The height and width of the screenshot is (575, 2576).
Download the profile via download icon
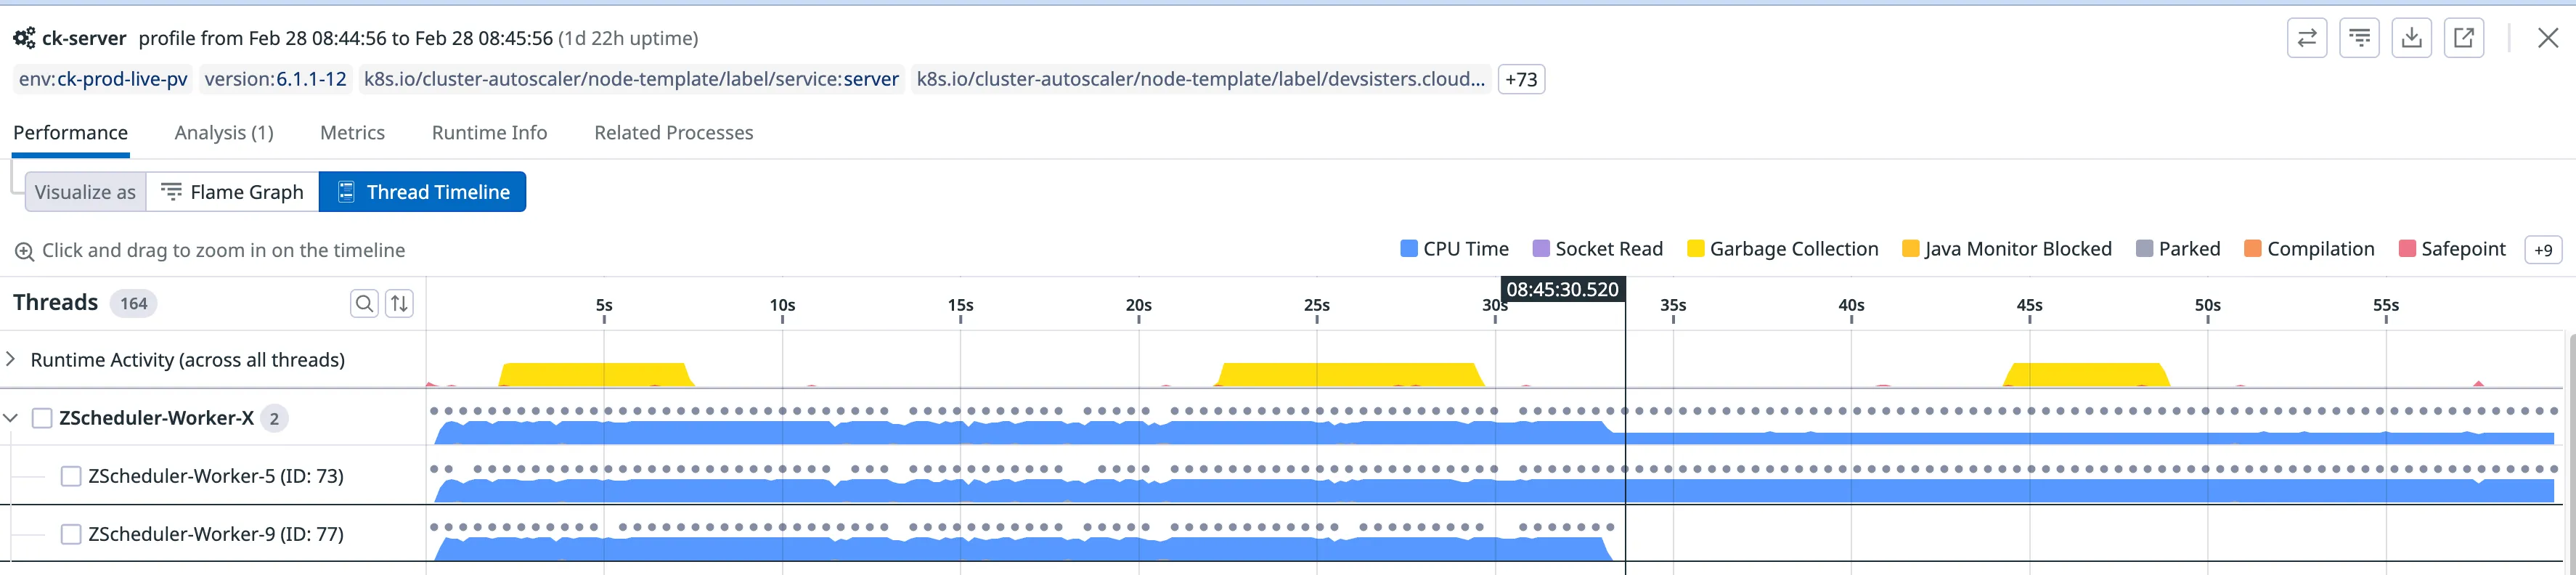coord(2411,38)
